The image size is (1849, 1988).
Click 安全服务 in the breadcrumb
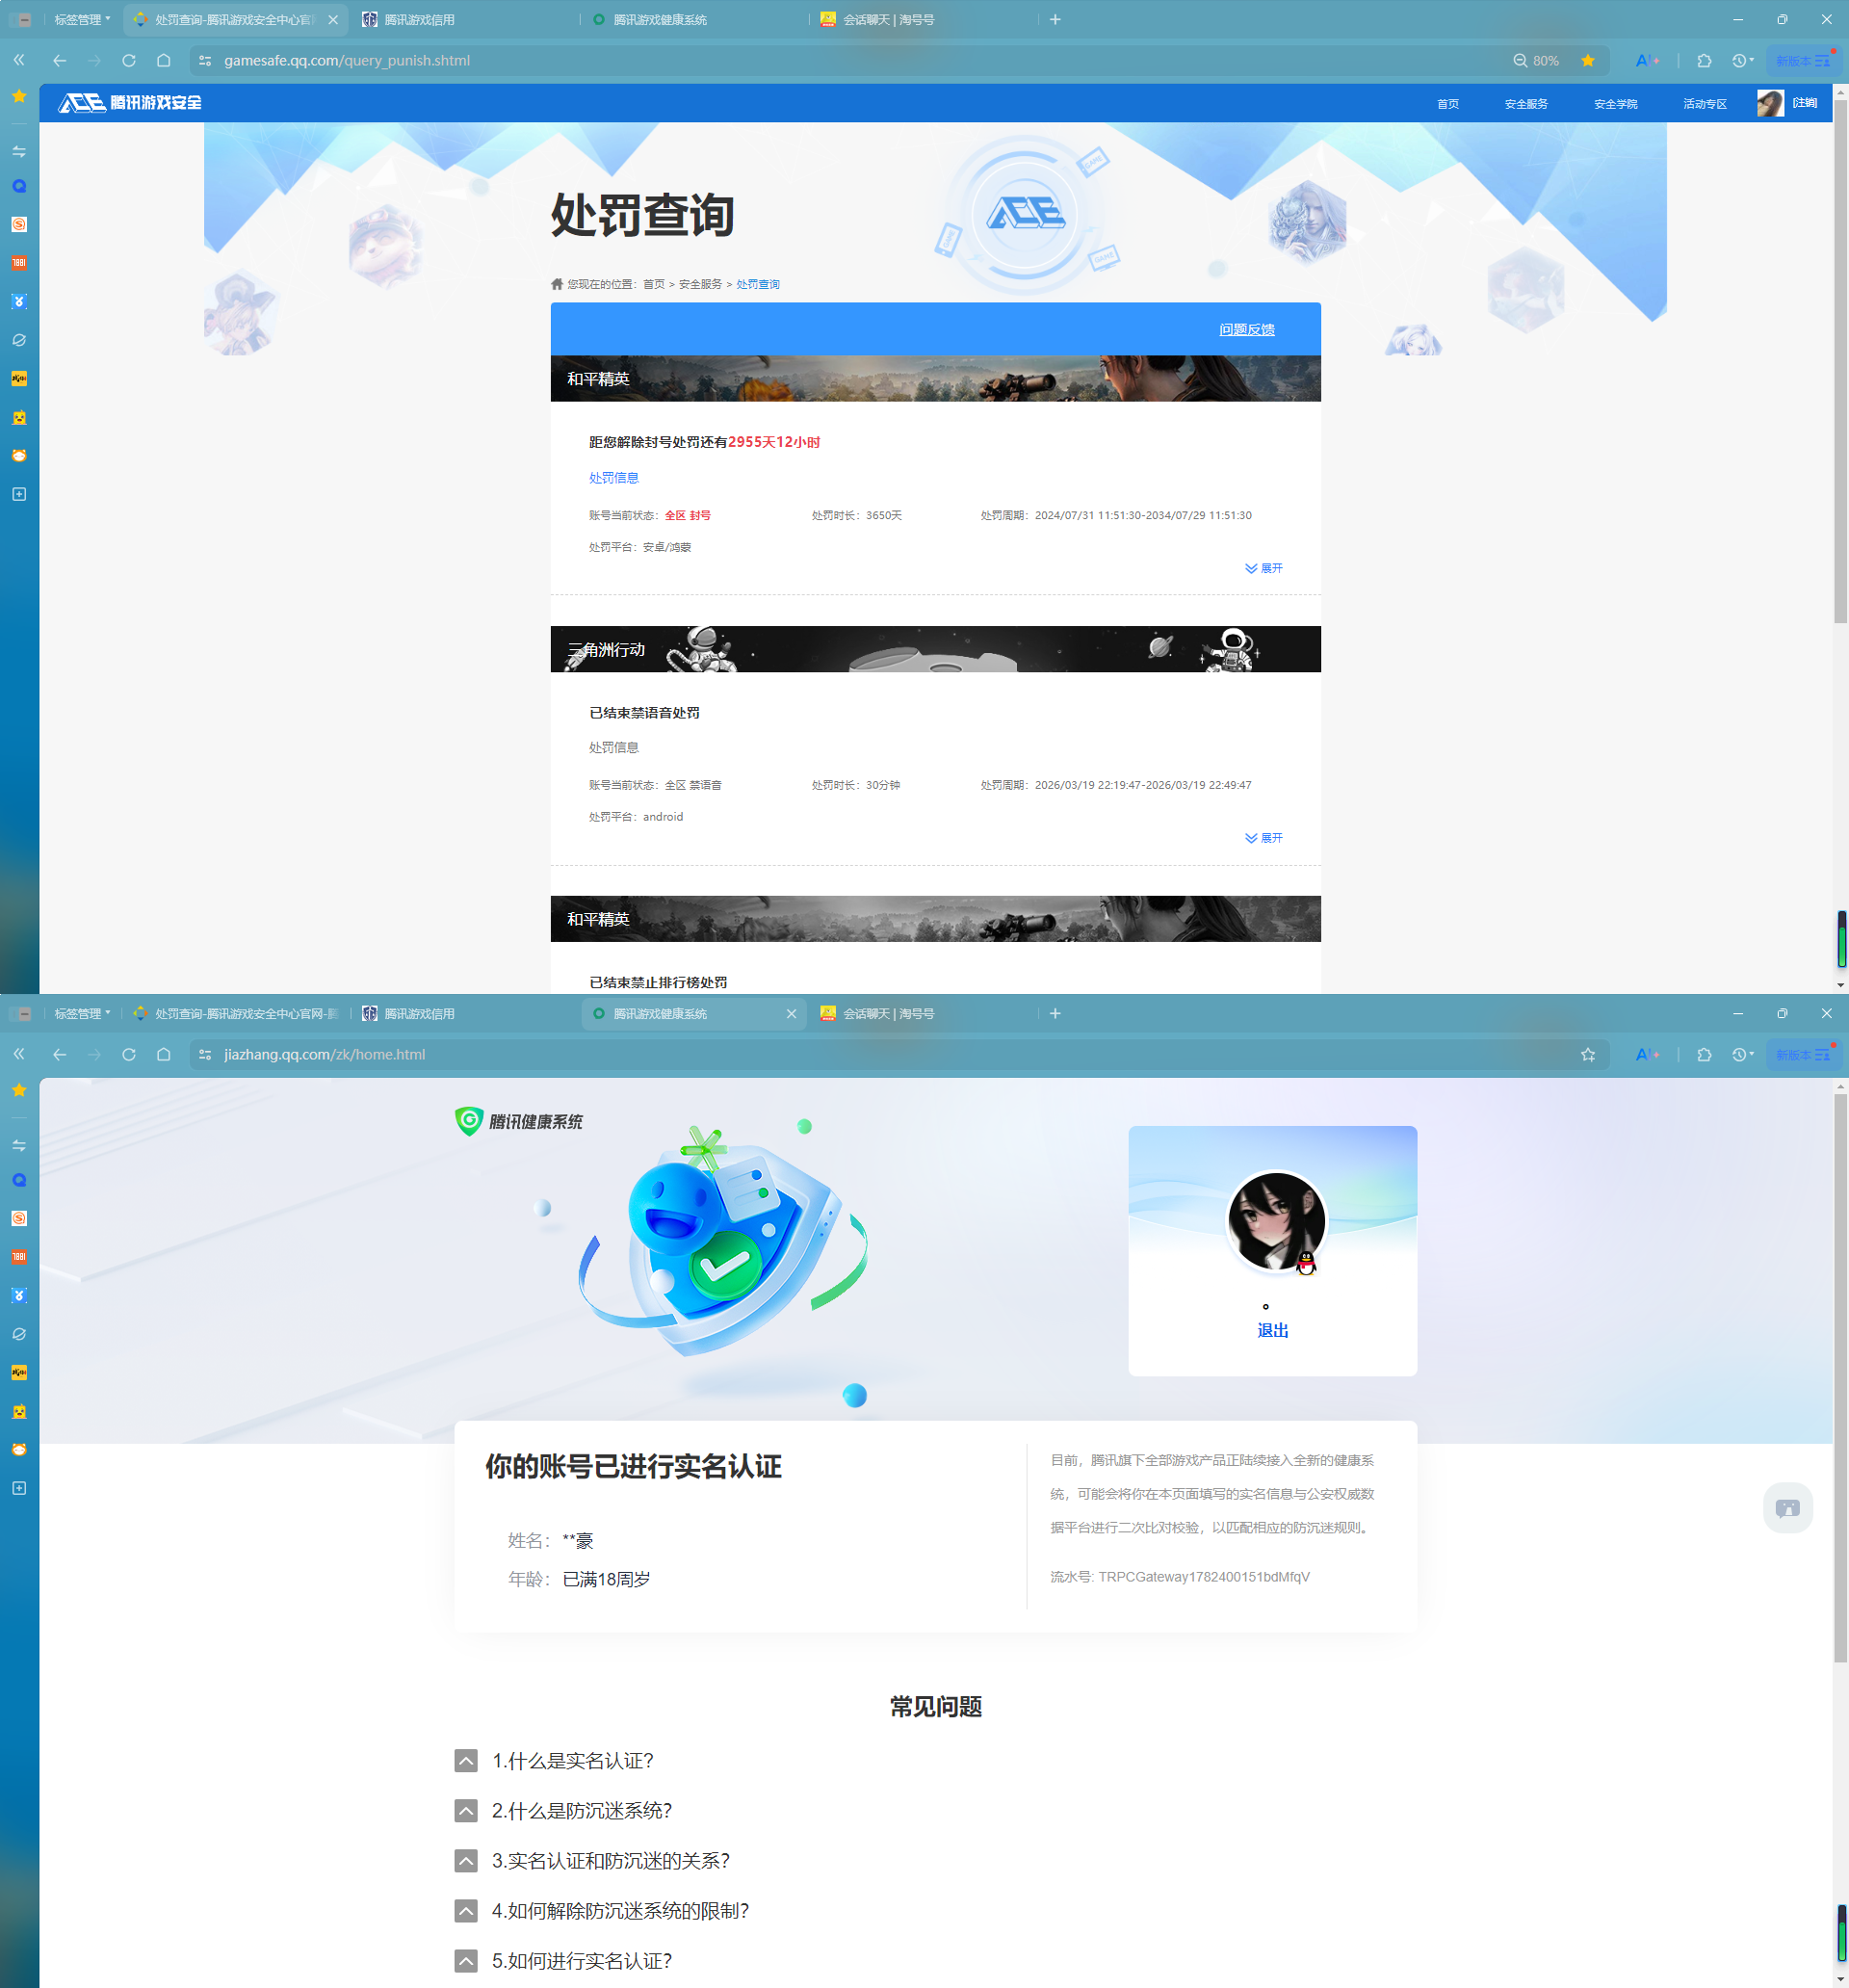pyautogui.click(x=700, y=284)
